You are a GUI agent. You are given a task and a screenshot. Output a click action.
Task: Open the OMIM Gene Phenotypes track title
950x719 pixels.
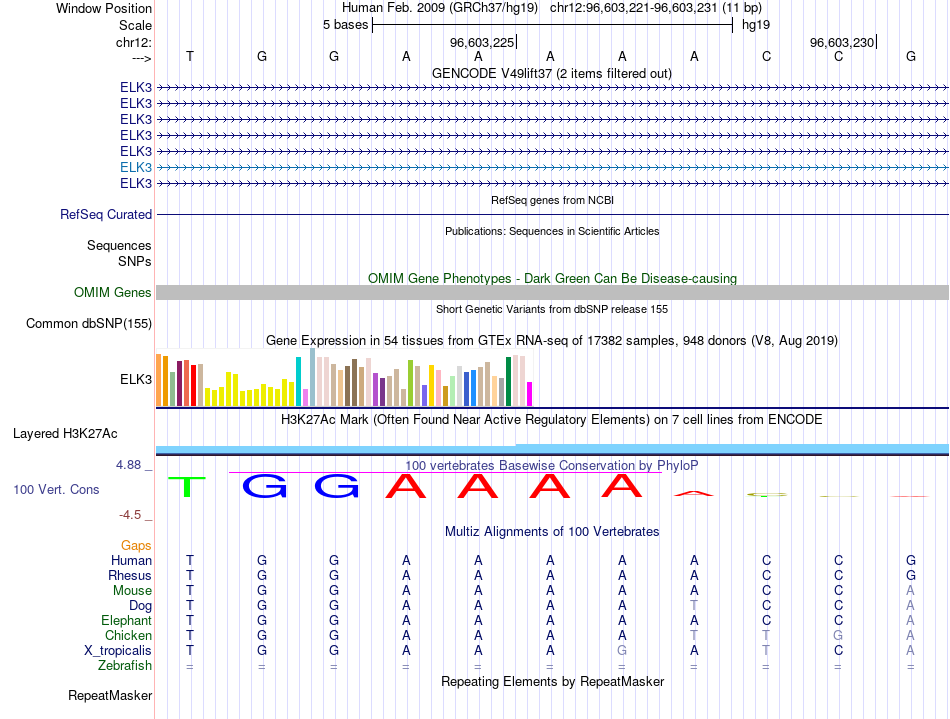point(552,278)
